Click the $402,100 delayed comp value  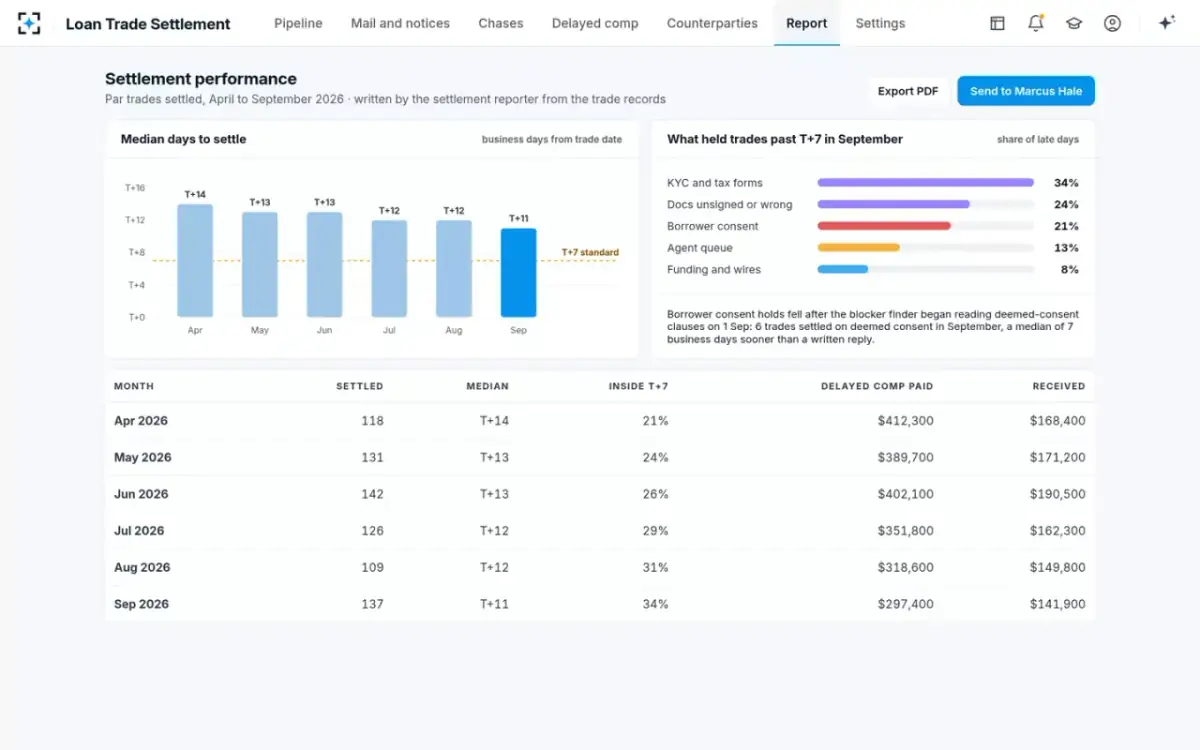[x=906, y=494]
